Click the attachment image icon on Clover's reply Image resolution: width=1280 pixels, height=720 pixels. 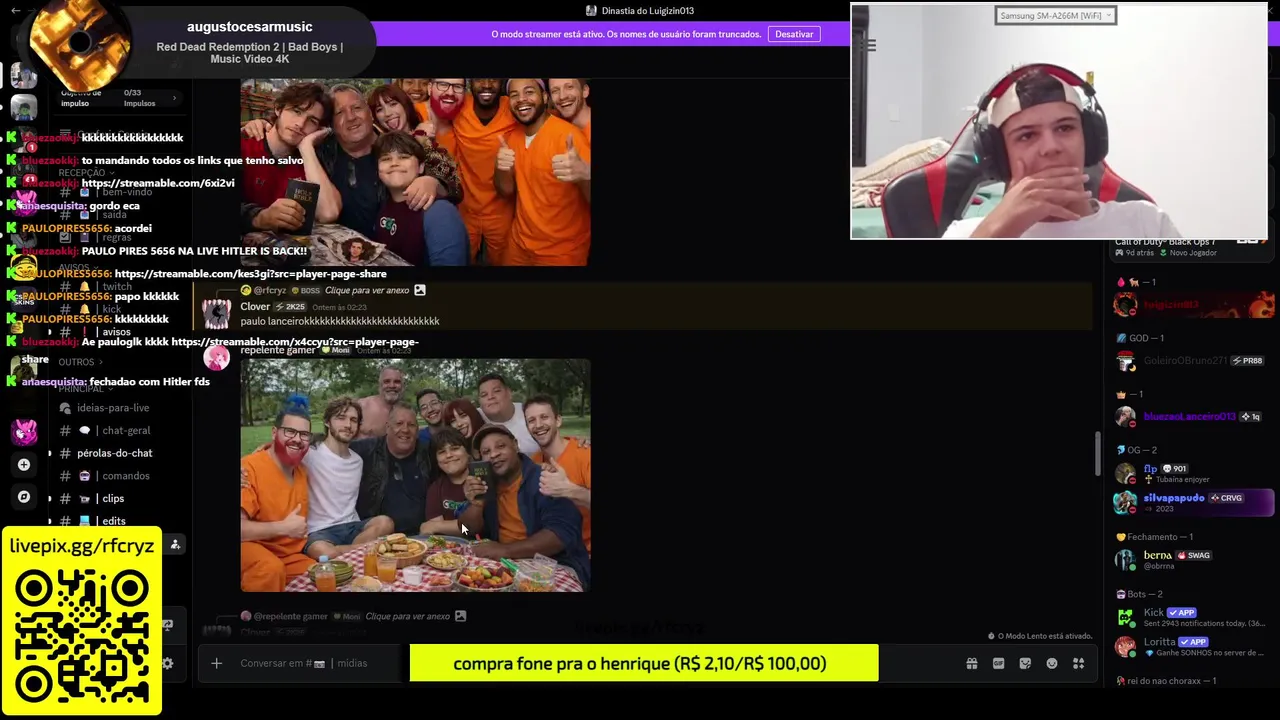point(420,290)
